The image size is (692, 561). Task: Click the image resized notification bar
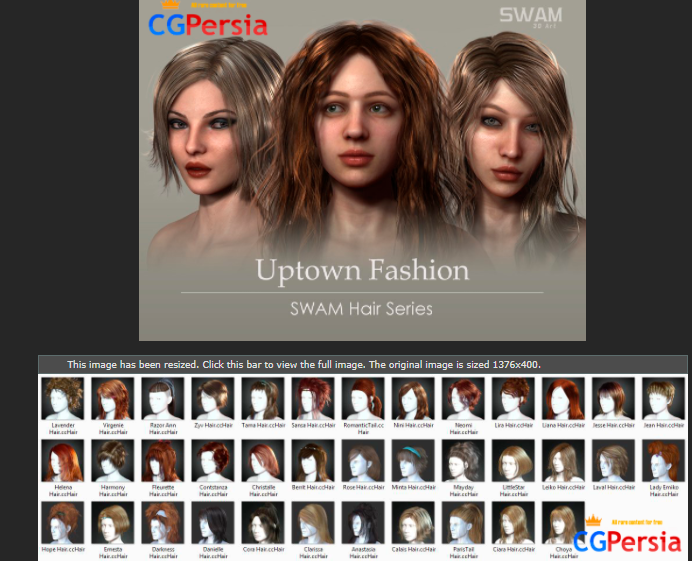point(362,365)
